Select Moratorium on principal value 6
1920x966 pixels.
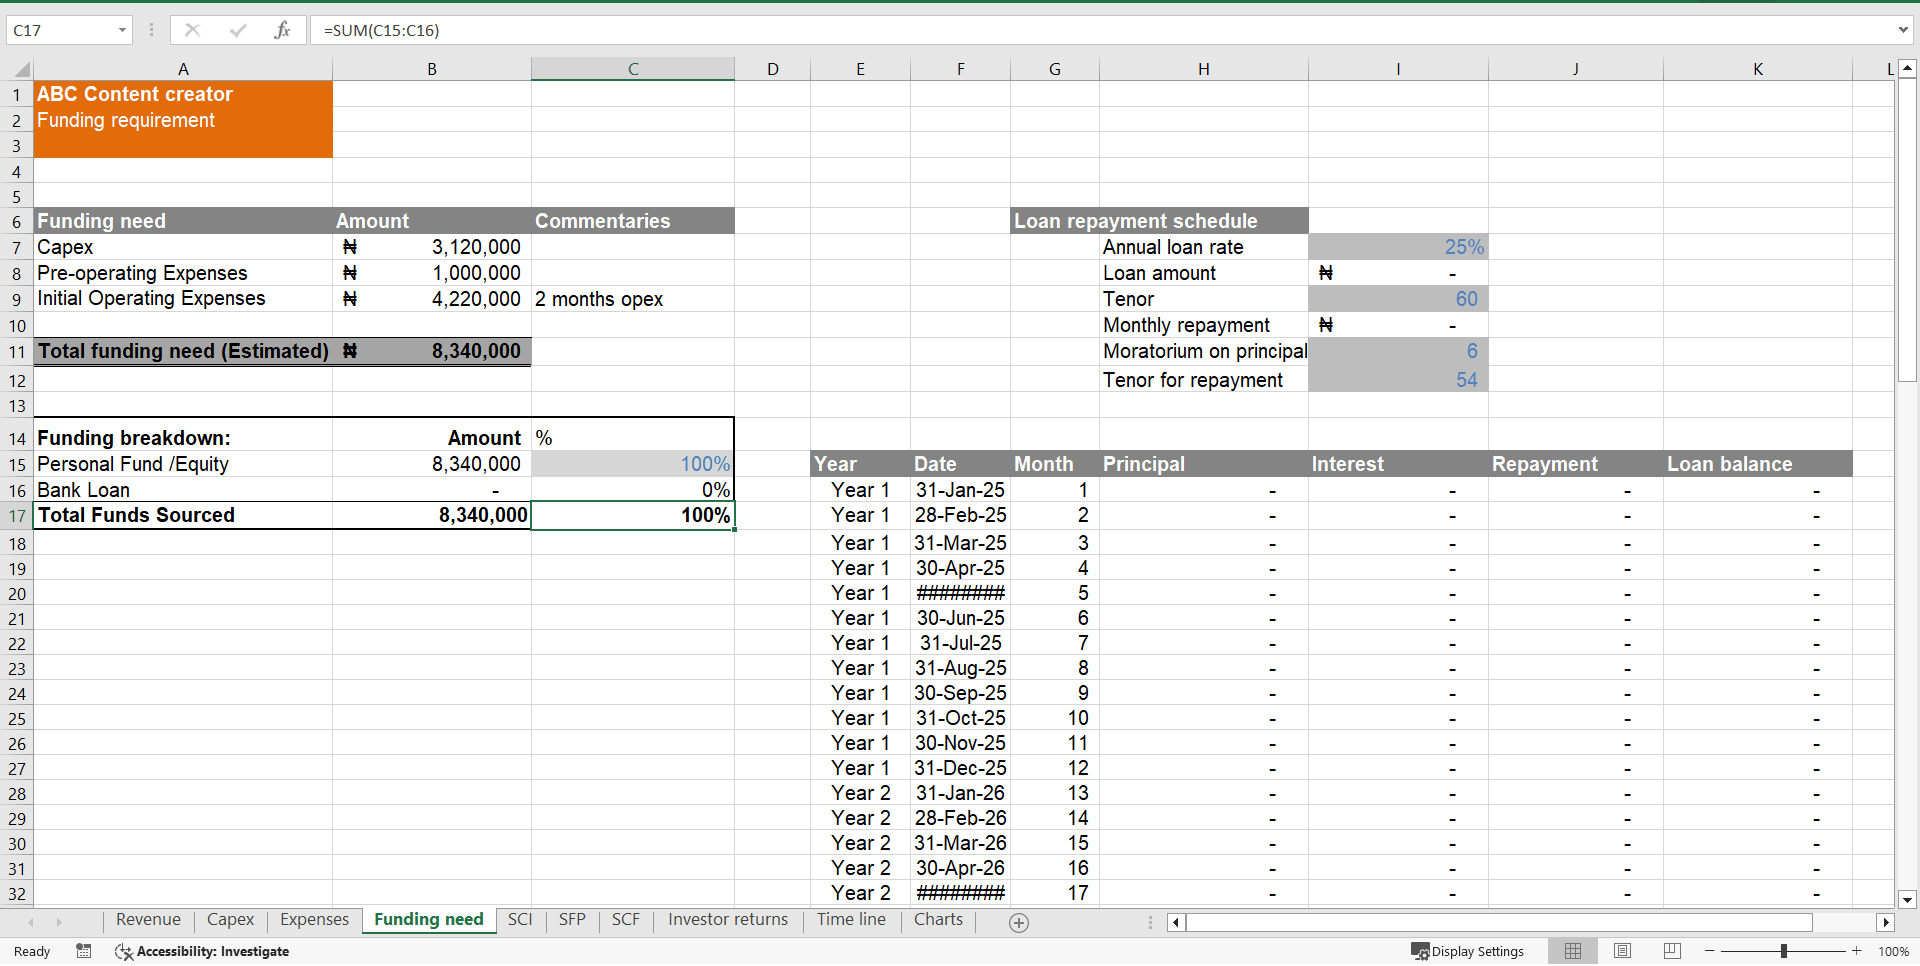1398,351
